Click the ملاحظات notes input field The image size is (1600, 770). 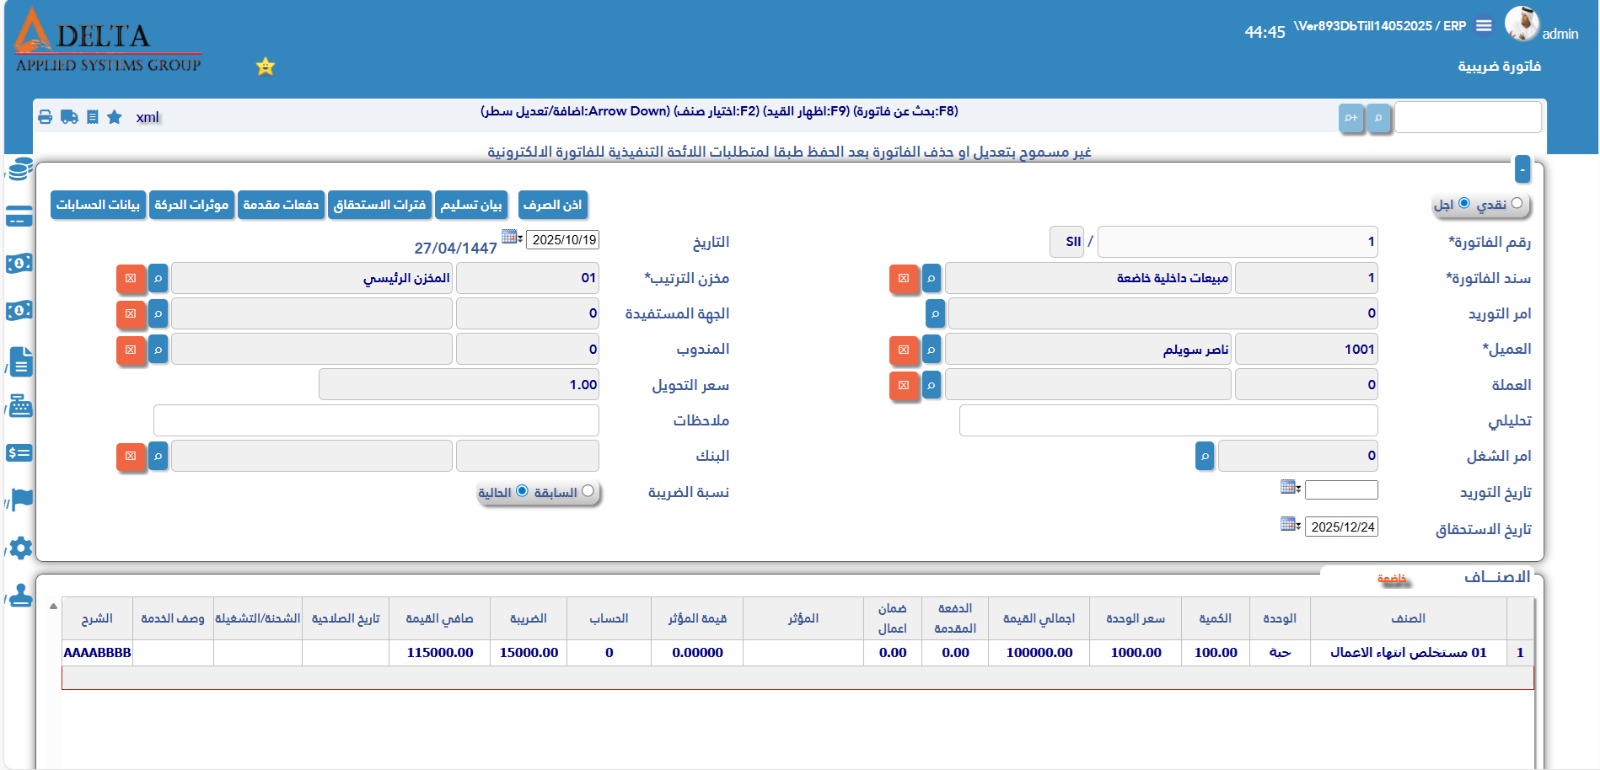click(x=376, y=421)
